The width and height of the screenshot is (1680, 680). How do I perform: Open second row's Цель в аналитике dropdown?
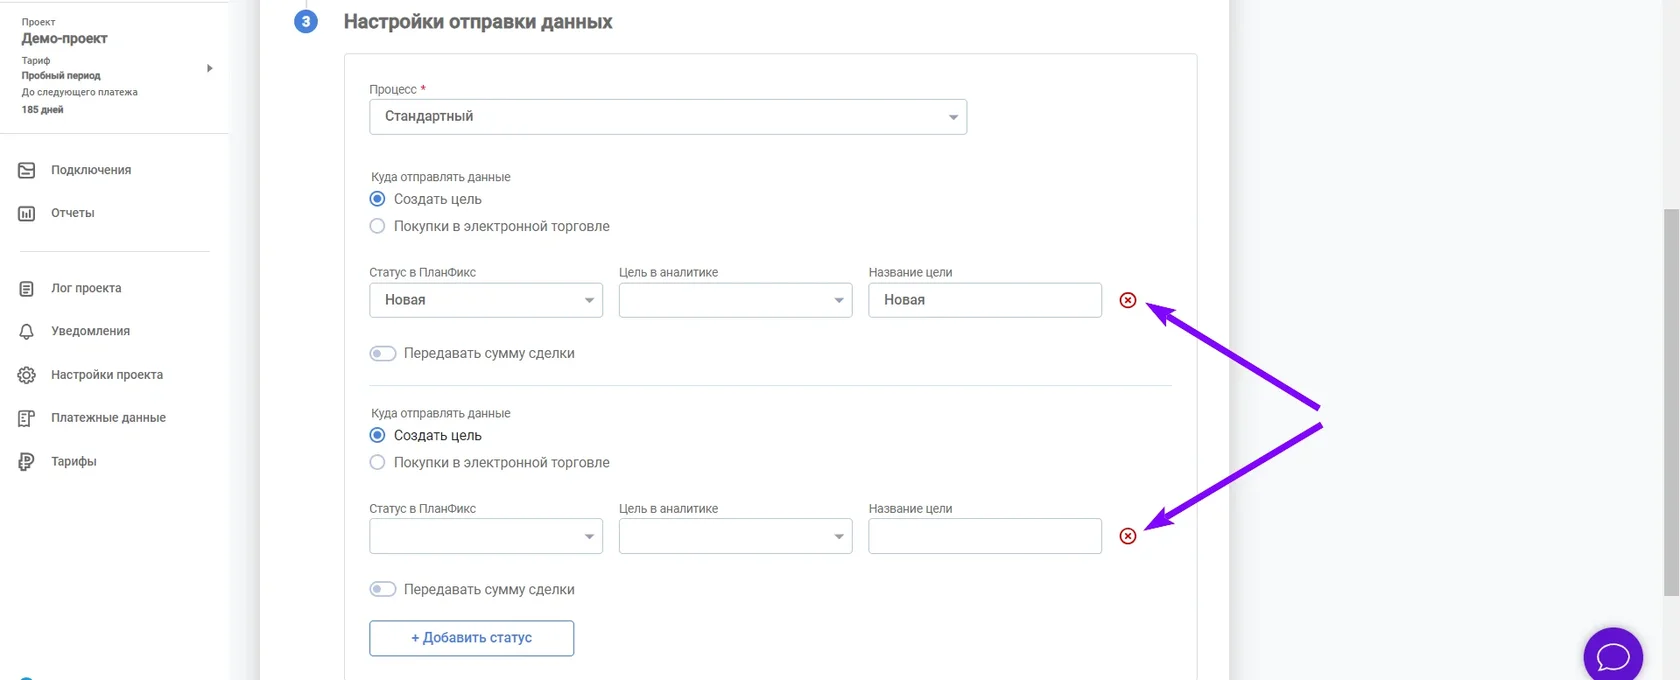(x=736, y=536)
